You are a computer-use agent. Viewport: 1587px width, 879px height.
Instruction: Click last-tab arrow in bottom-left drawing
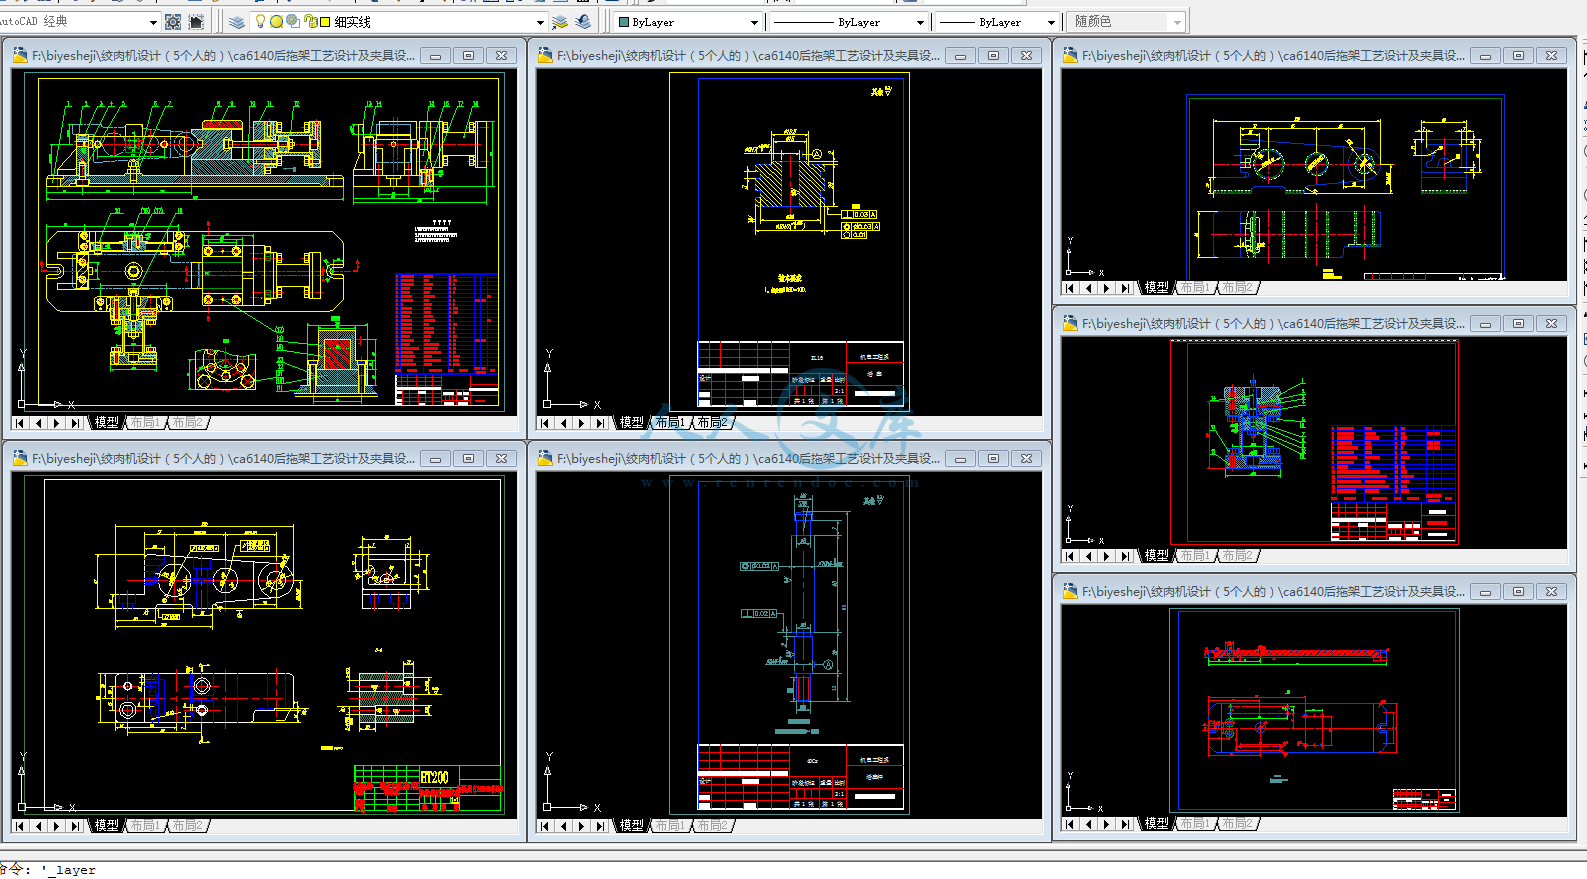(76, 826)
